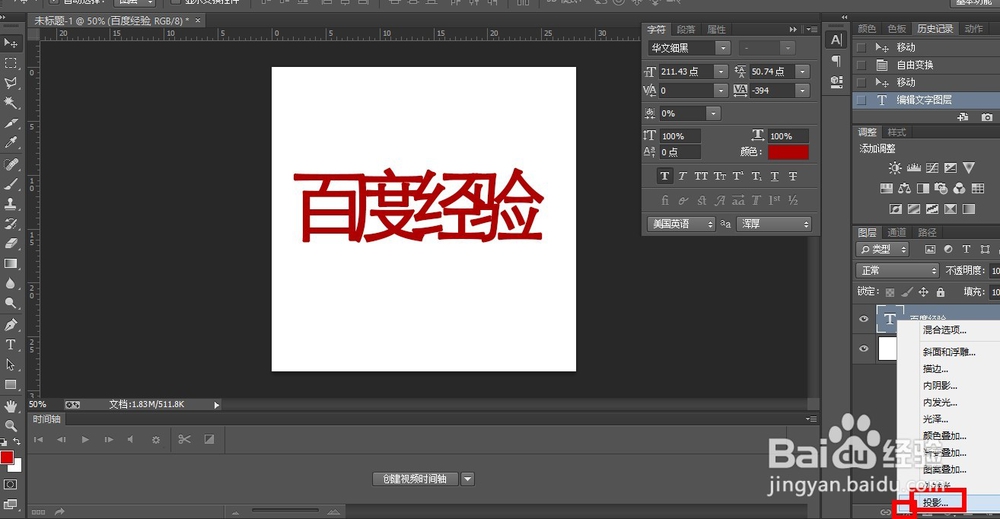1000x519 pixels.
Task: Open the Character panel from side dock
Action: coord(836,40)
